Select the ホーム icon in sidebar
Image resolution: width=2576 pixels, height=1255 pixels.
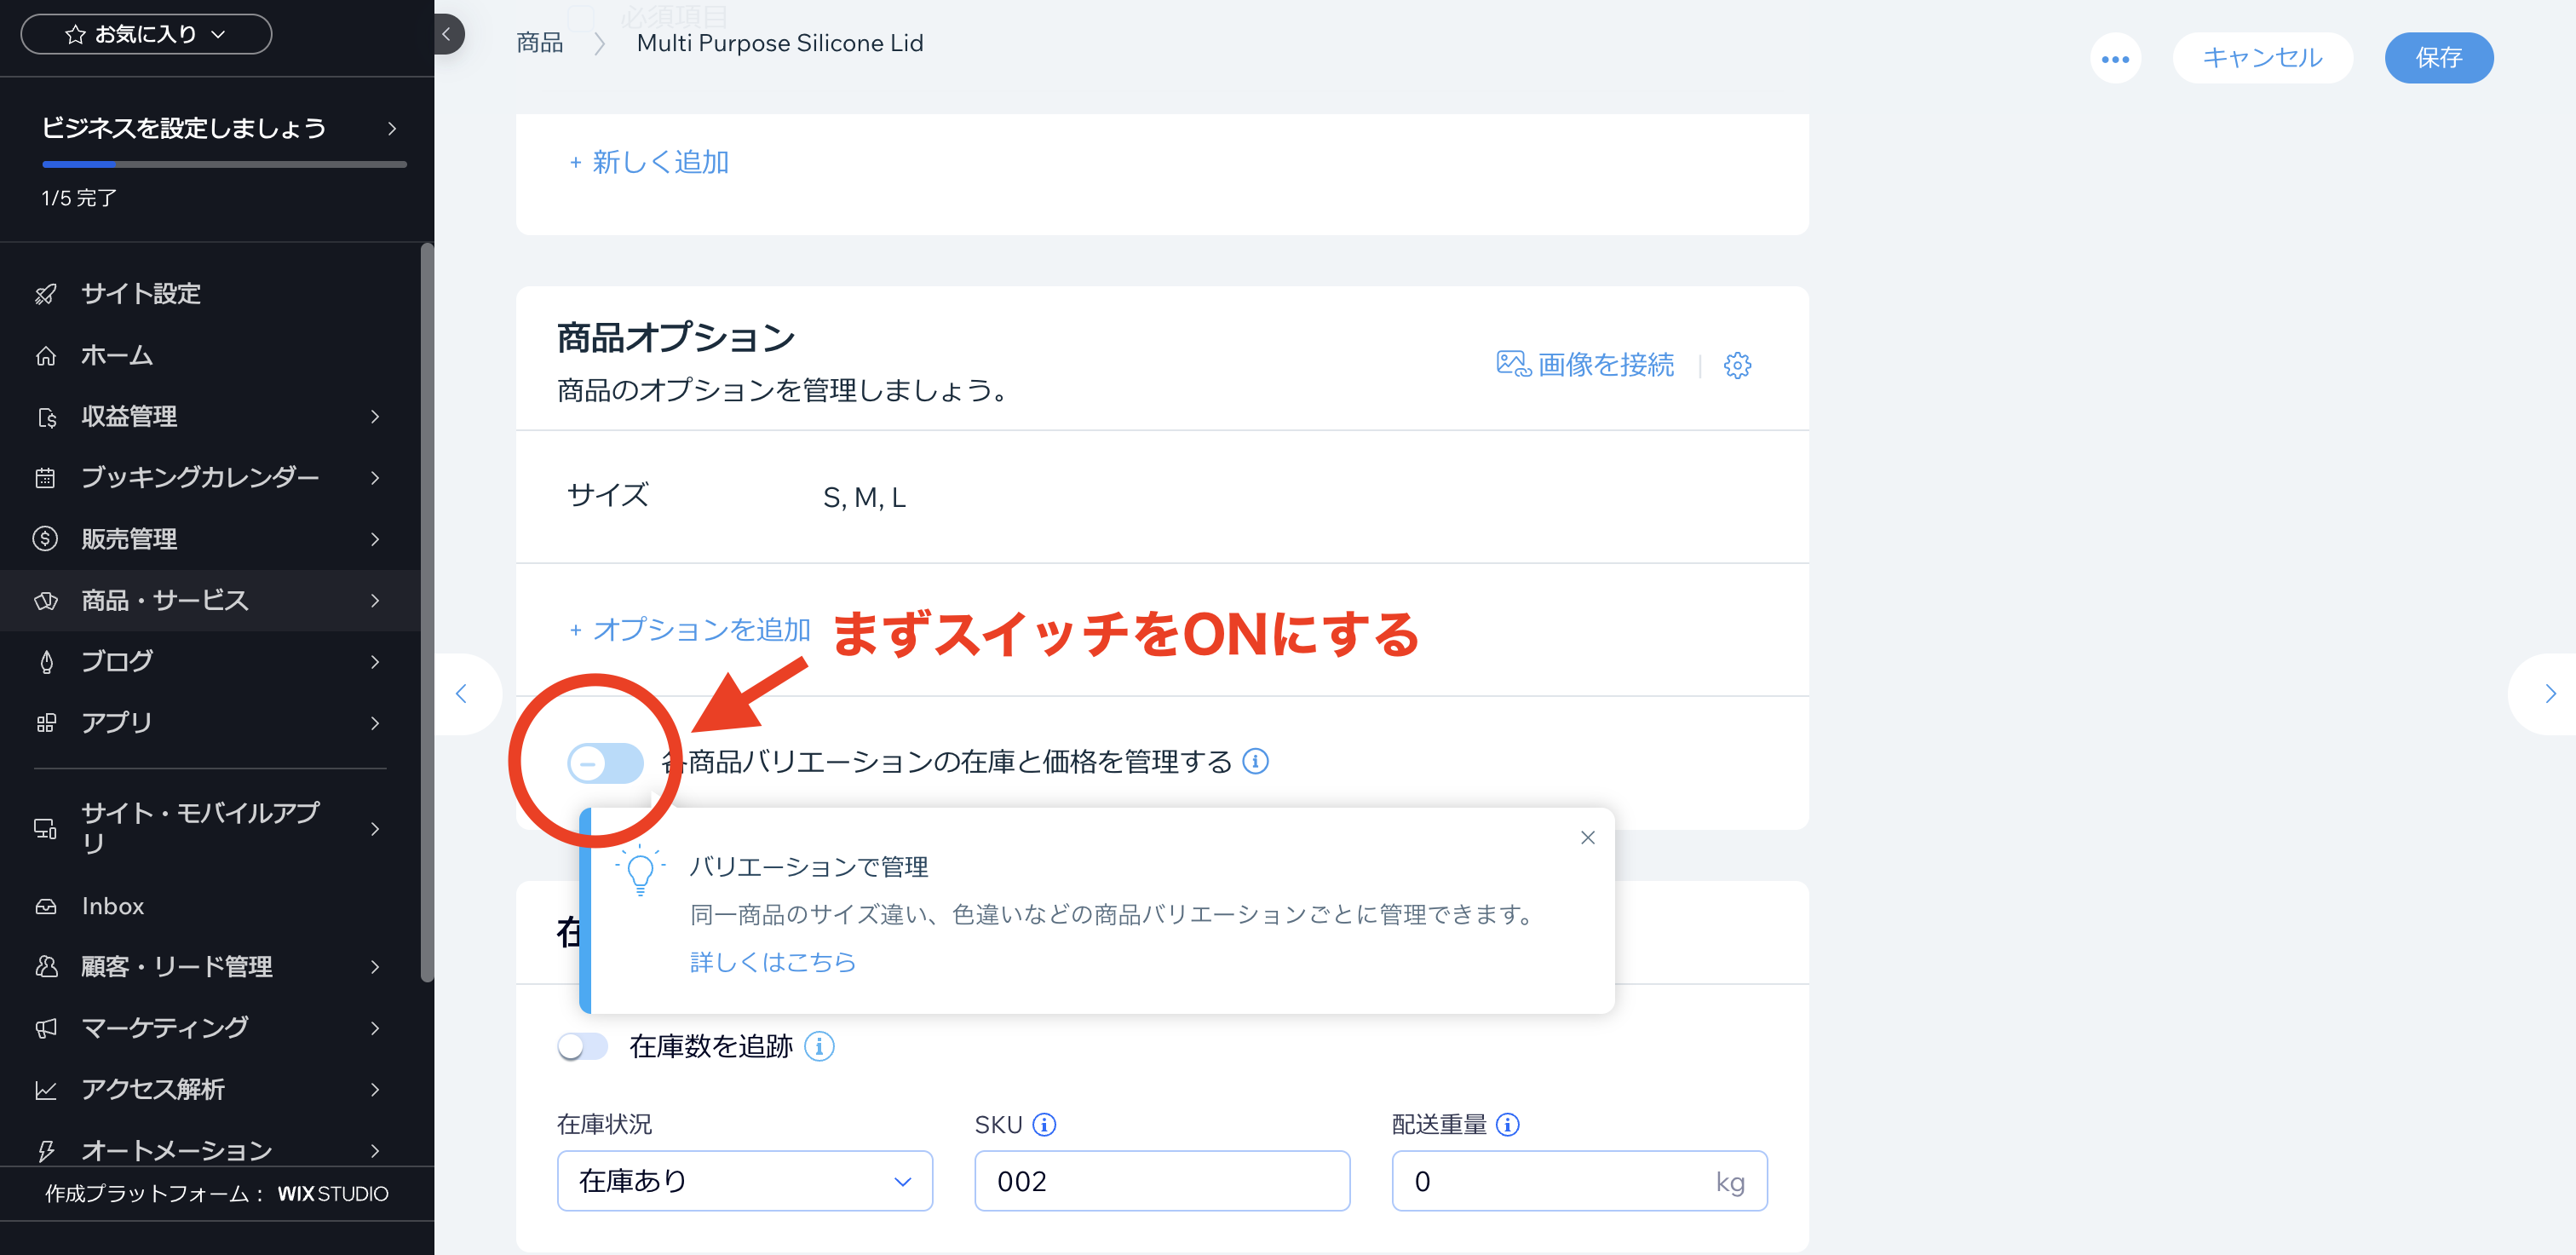point(45,355)
